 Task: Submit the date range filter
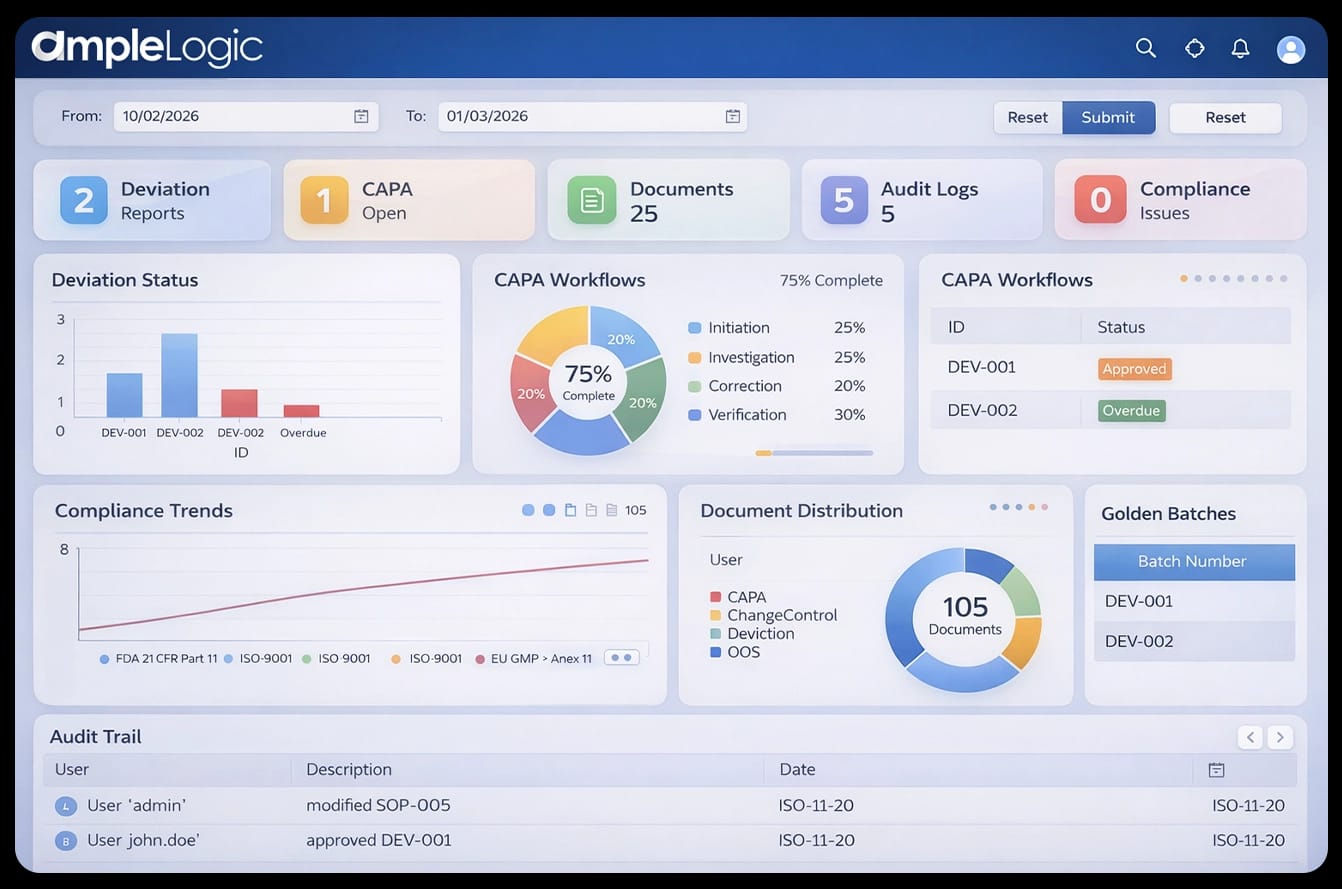[x=1108, y=117]
